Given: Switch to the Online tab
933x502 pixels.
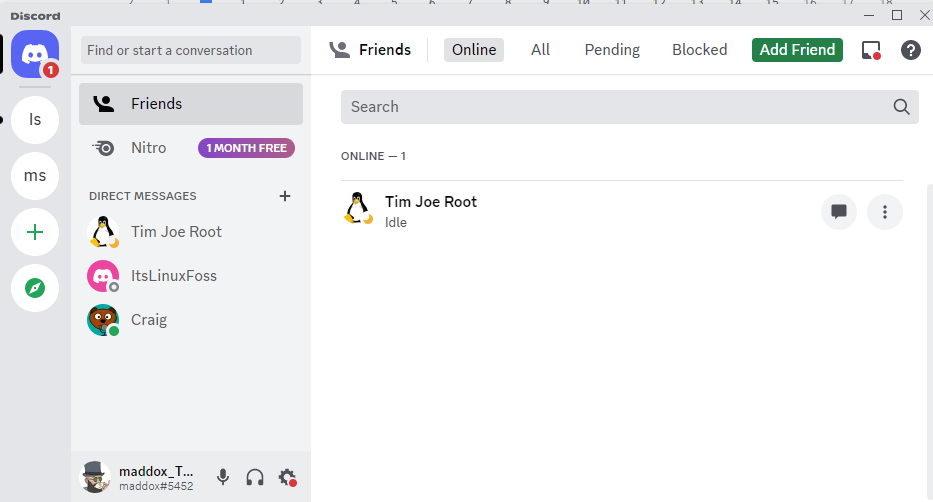Looking at the screenshot, I should (x=474, y=50).
